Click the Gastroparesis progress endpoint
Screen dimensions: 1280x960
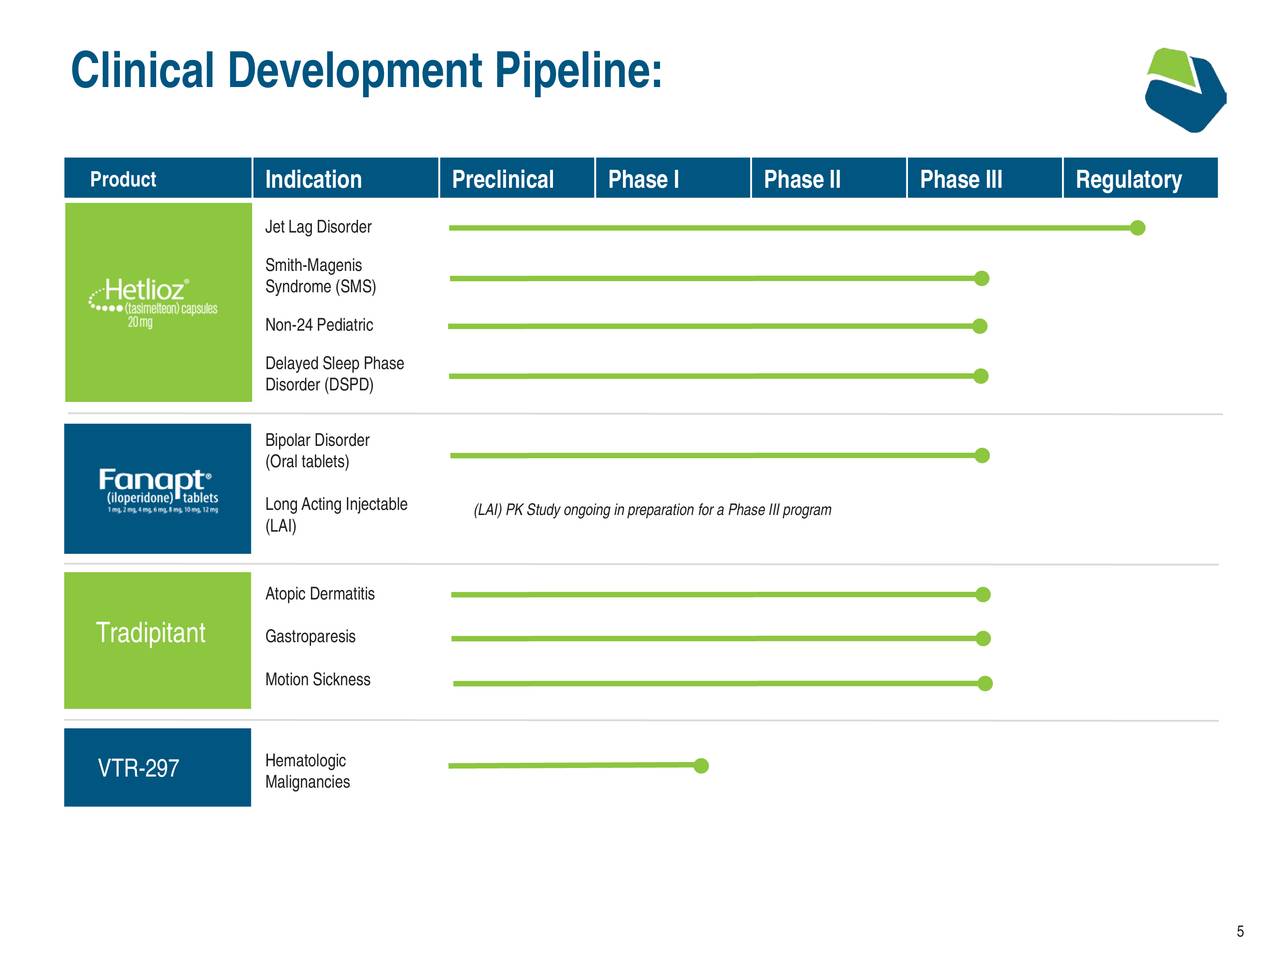coord(983,638)
